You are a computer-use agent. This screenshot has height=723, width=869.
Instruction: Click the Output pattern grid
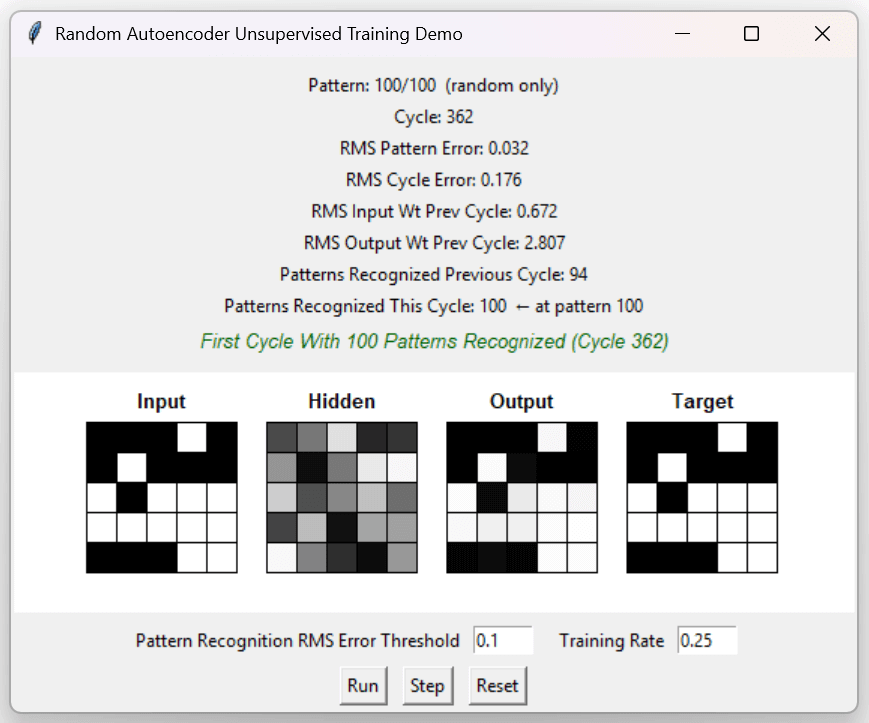click(522, 498)
